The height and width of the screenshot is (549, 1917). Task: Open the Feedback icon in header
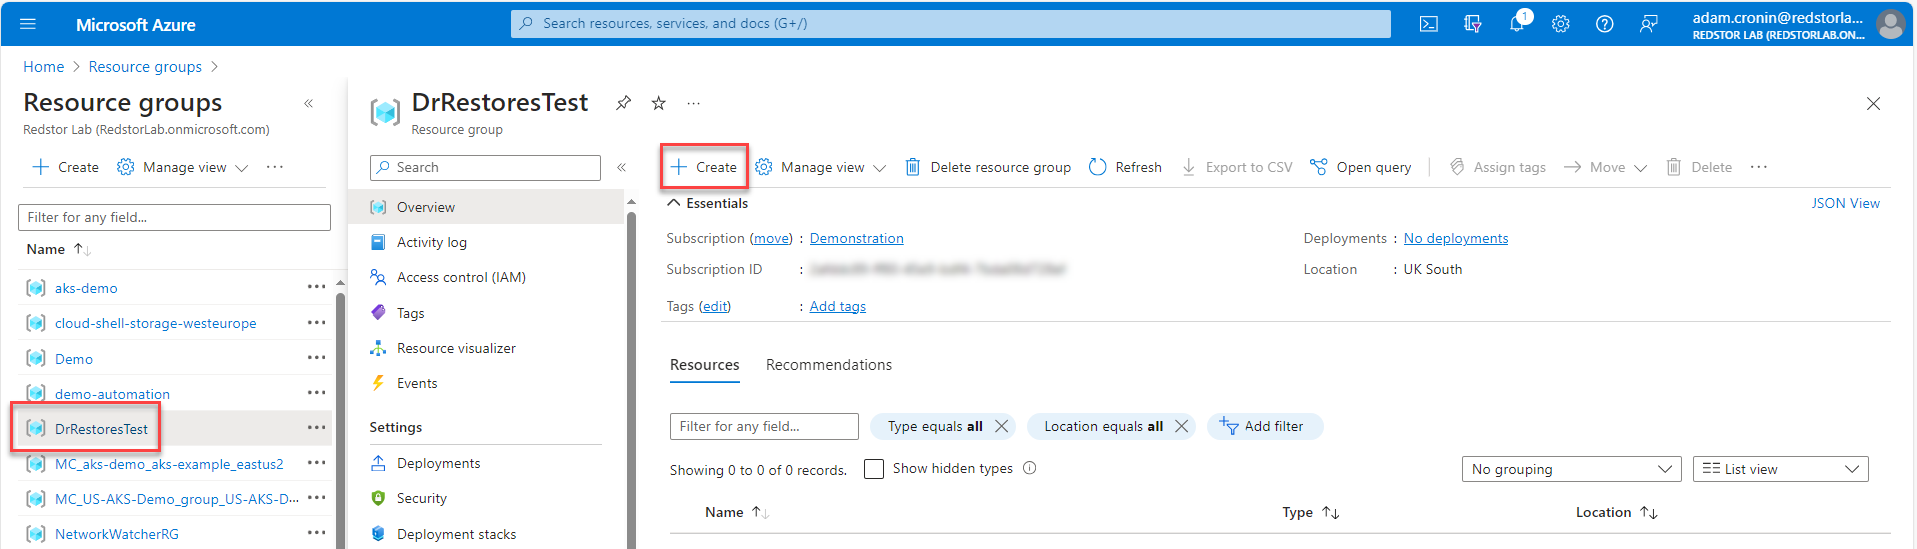point(1649,24)
